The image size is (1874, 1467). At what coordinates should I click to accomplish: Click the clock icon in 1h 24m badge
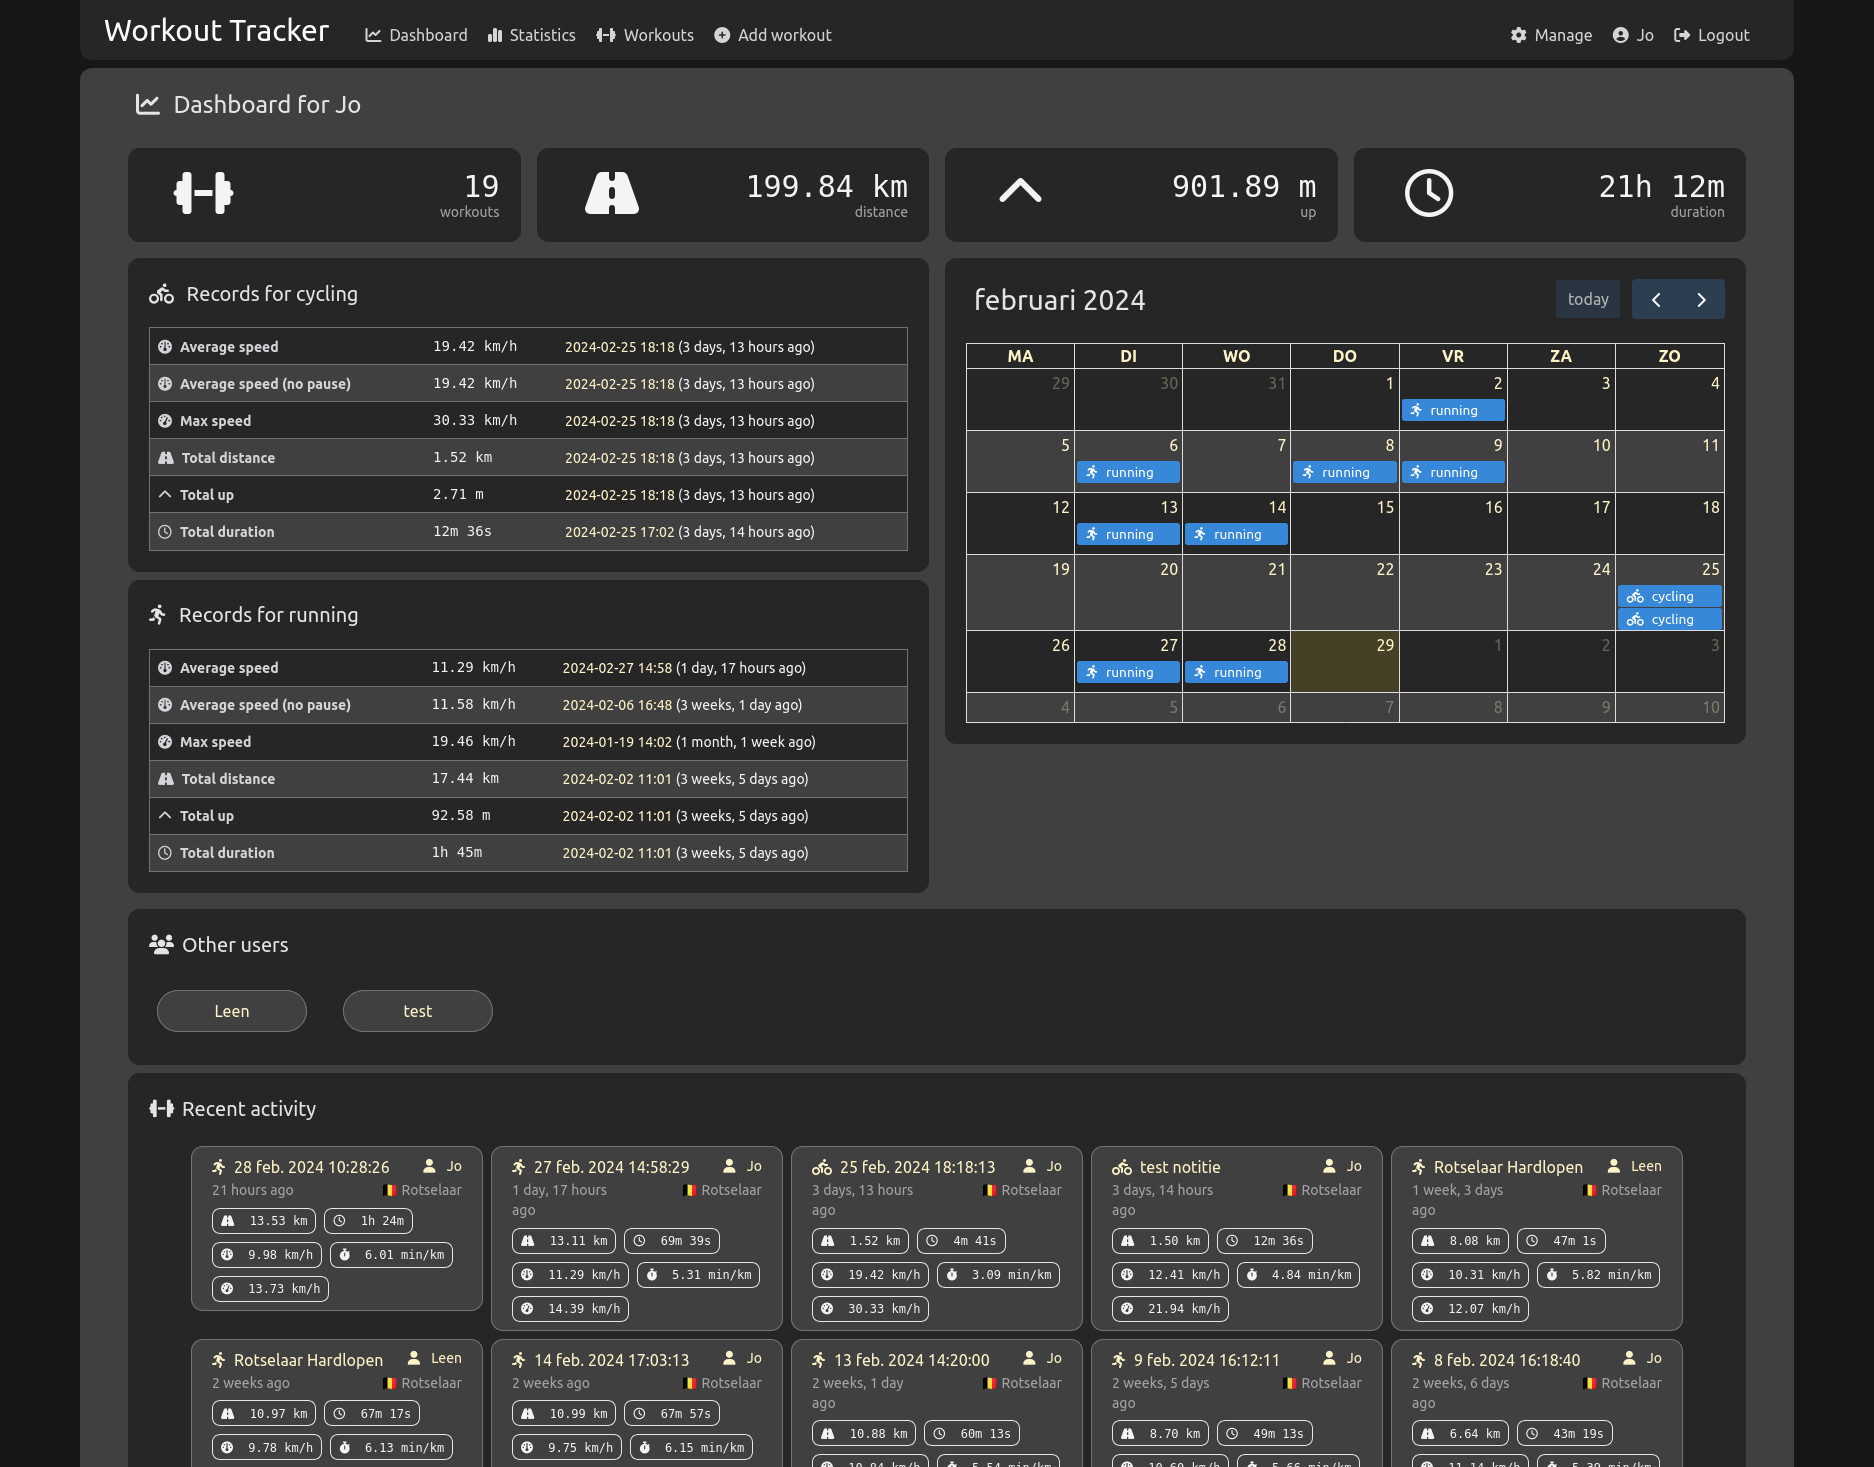[339, 1221]
